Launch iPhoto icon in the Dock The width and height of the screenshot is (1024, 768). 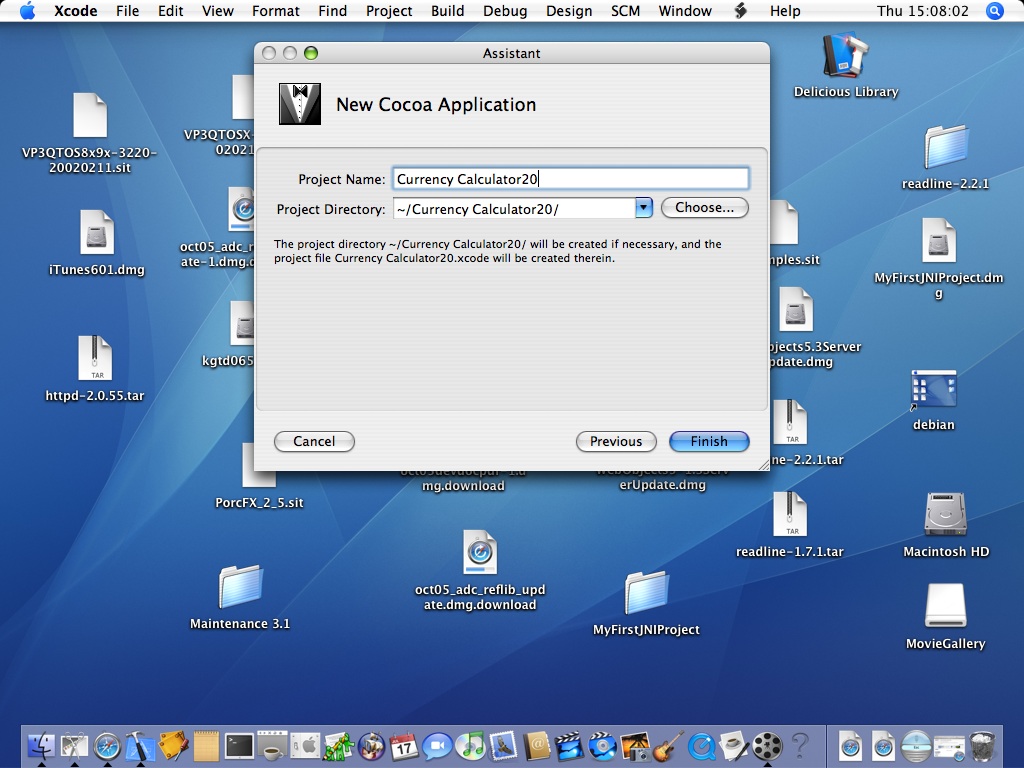(x=635, y=746)
